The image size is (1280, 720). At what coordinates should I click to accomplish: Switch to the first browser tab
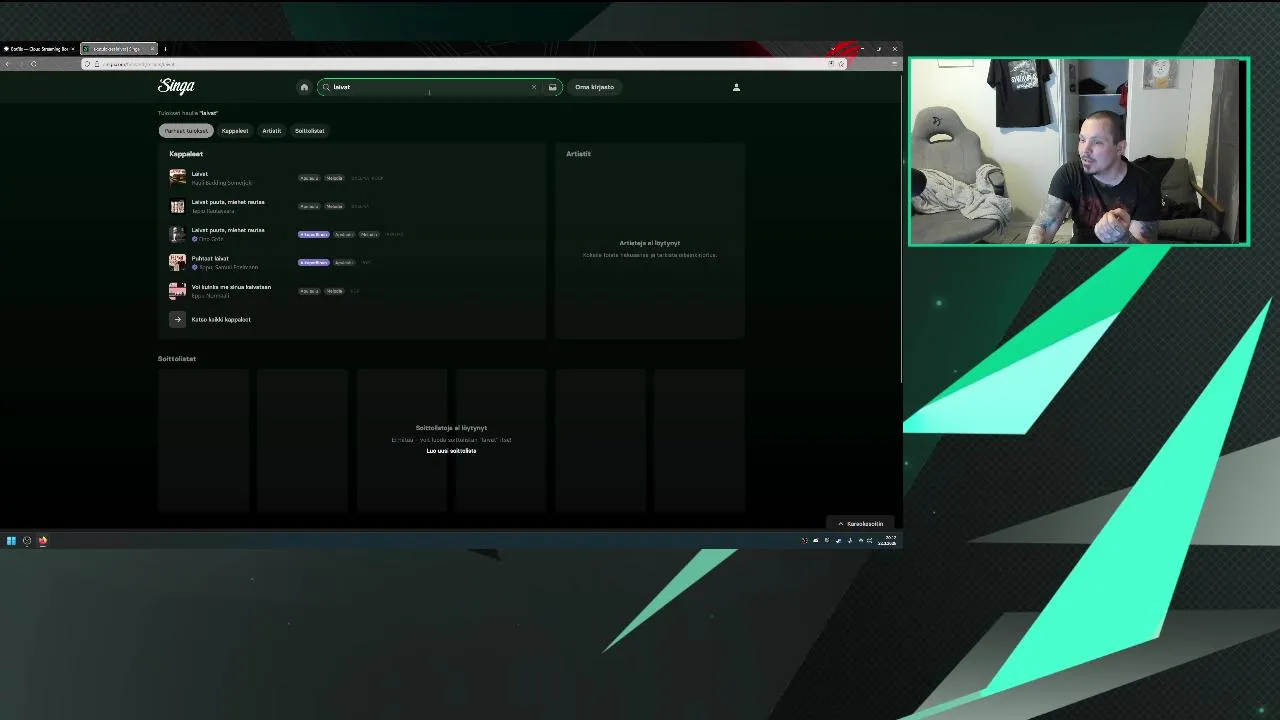(39, 49)
